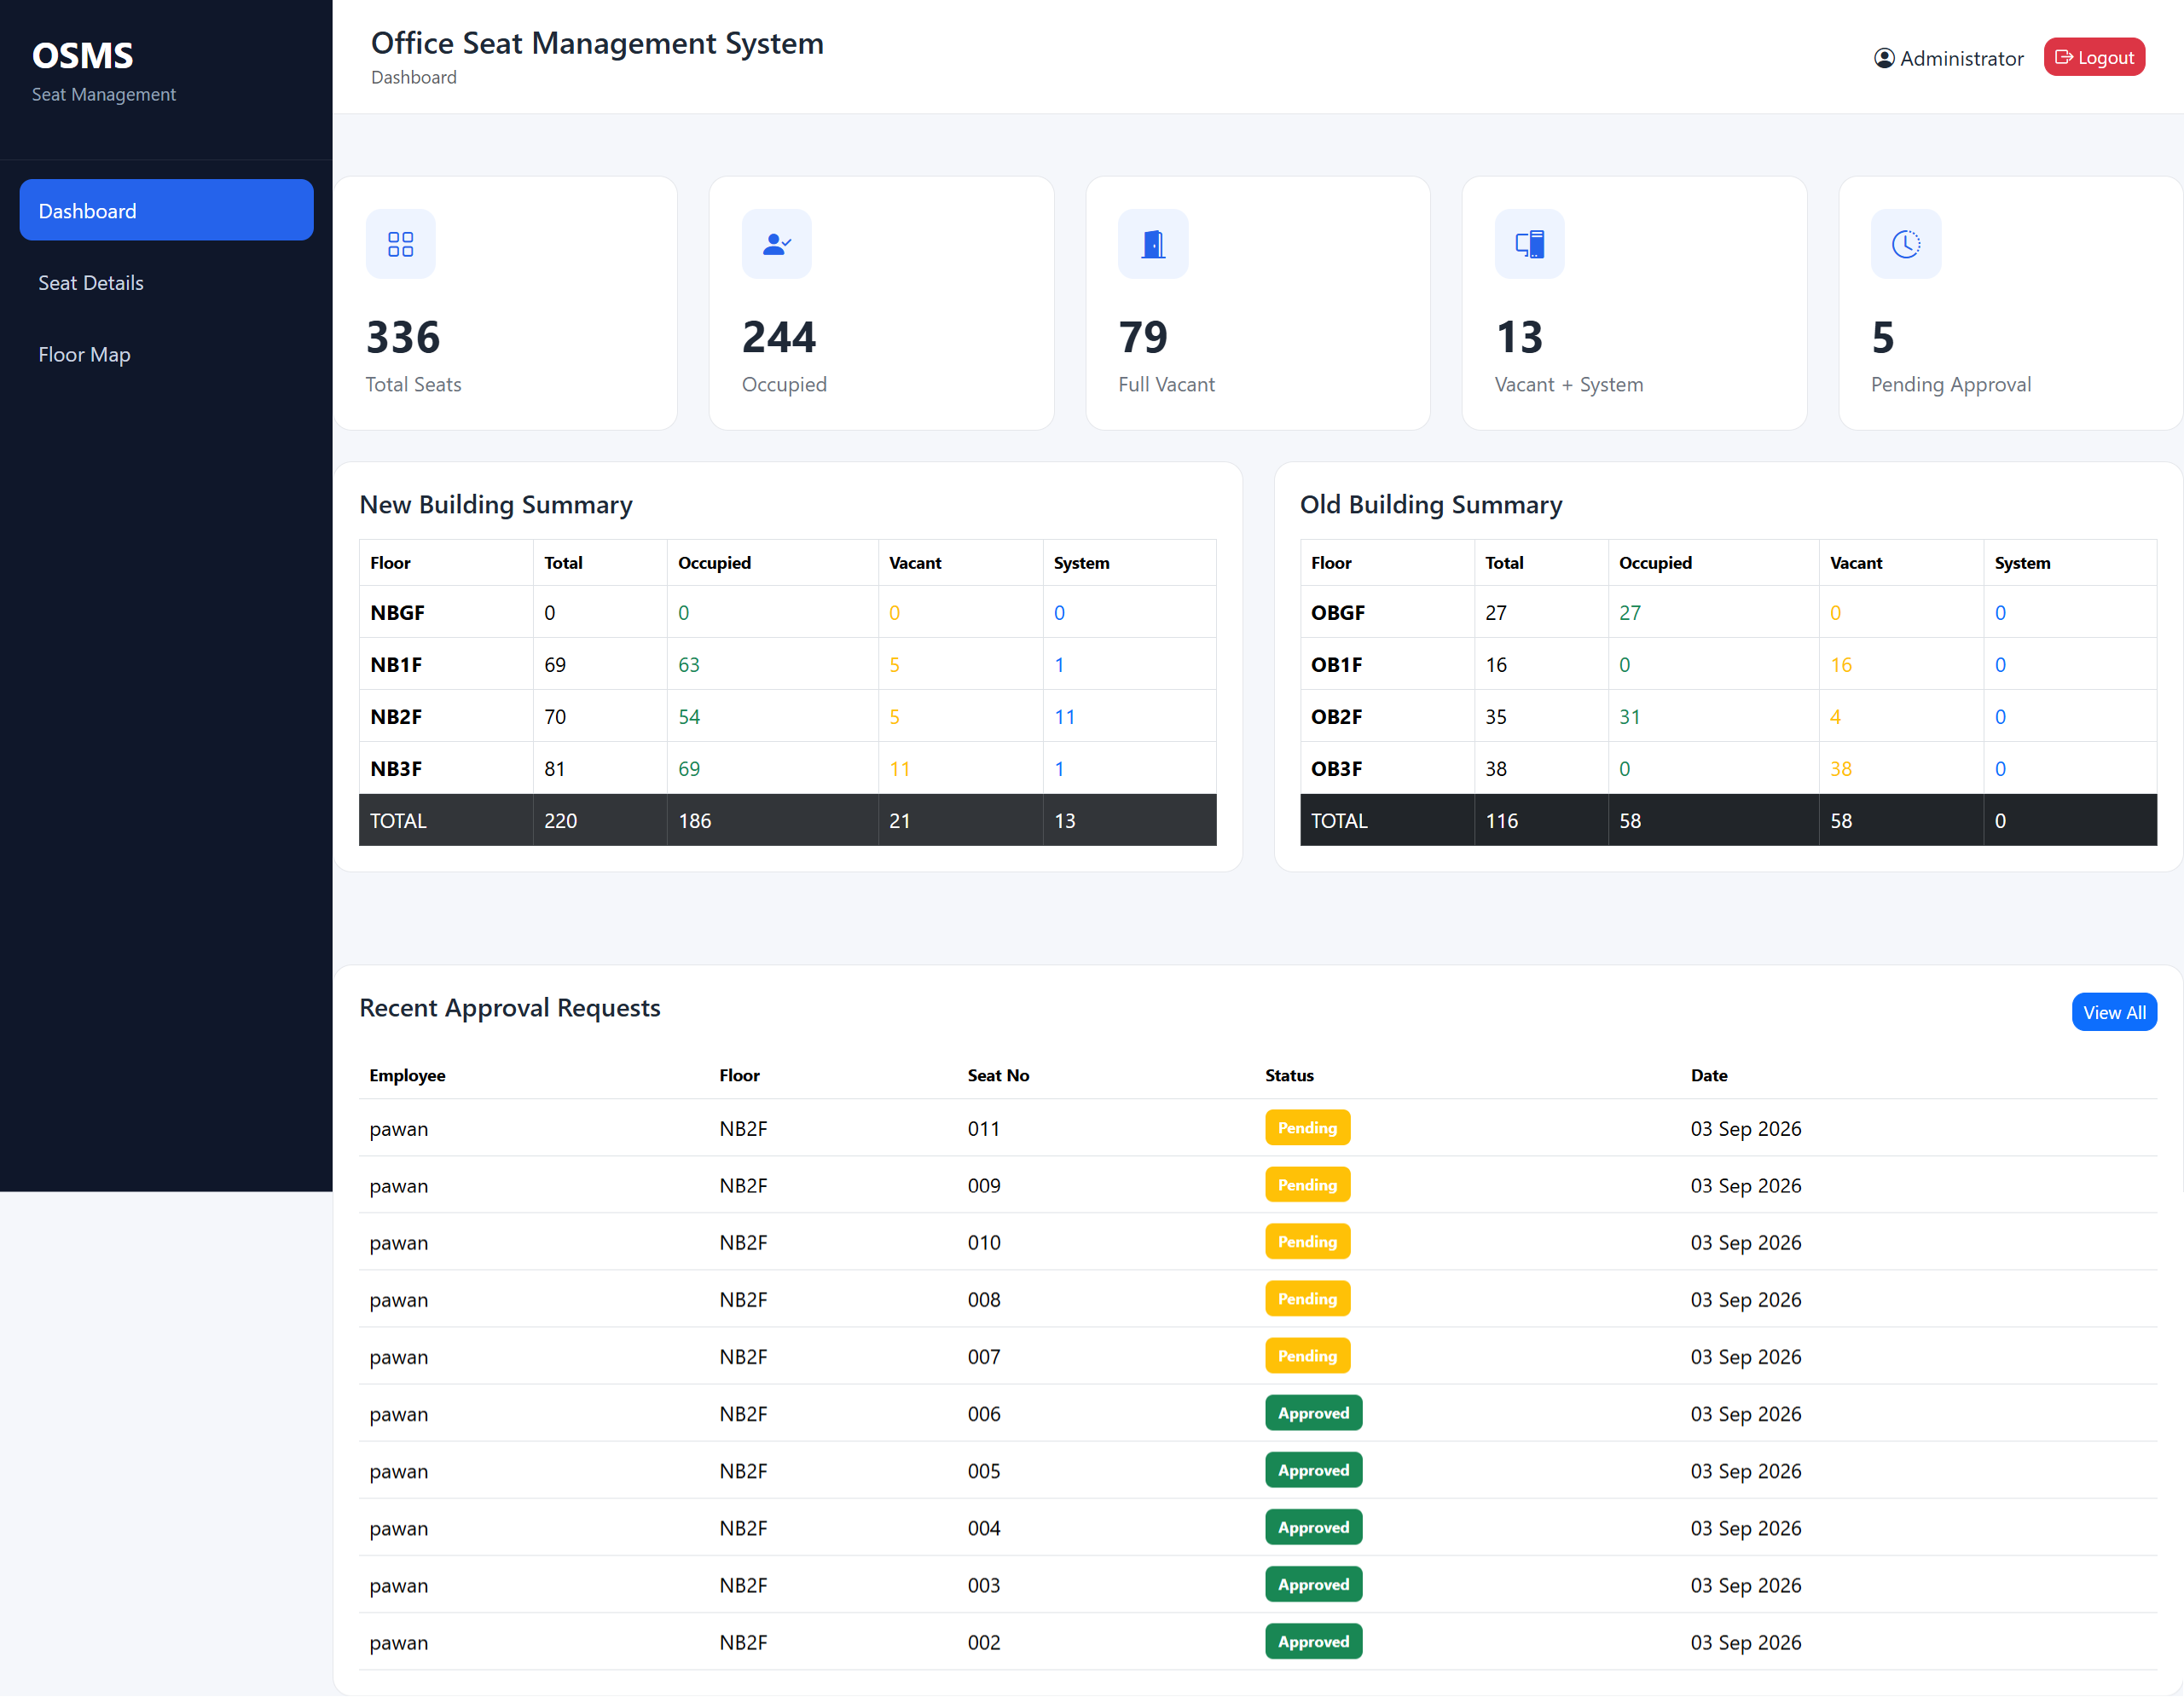Select the OB3F floor row label
The height and width of the screenshot is (1697, 2184).
tap(1337, 769)
